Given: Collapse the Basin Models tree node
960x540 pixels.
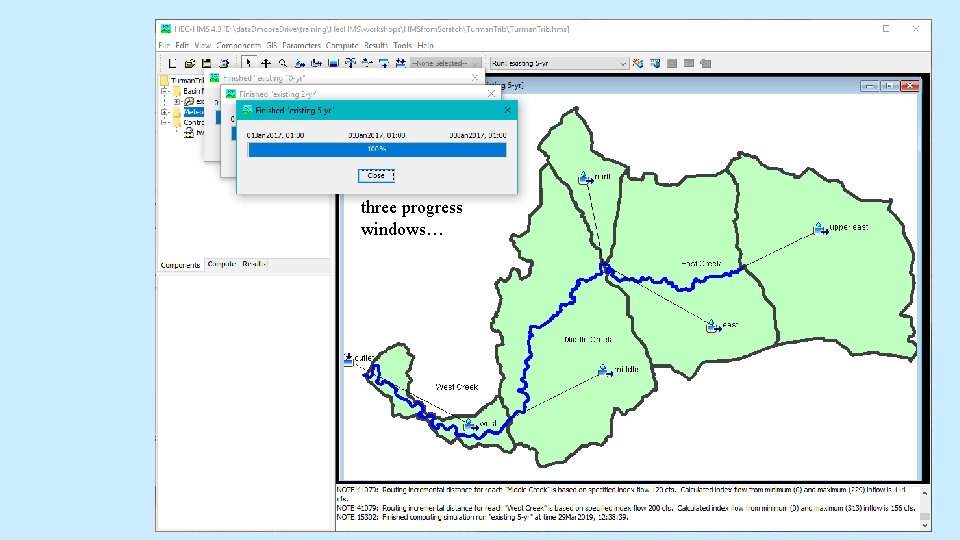Looking at the screenshot, I should click(165, 91).
